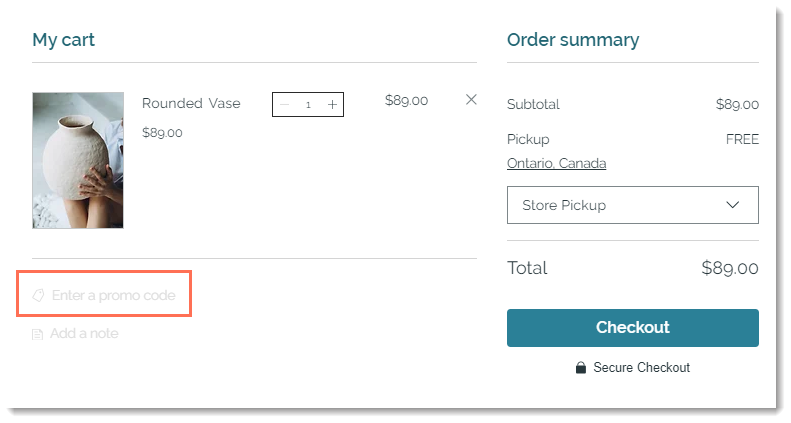The width and height of the screenshot is (791, 423).
Task: Click the Rounded Vase product name
Action: coord(191,103)
